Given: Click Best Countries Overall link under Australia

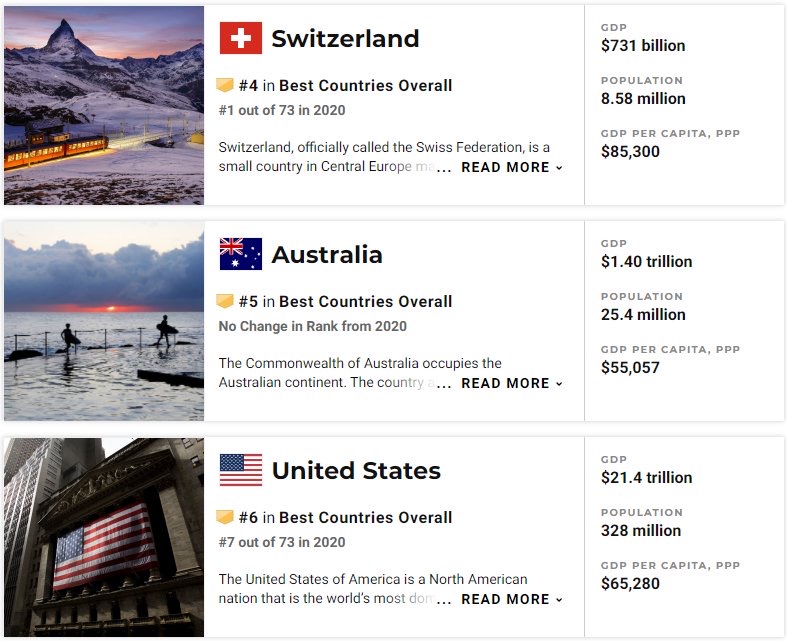Looking at the screenshot, I should pyautogui.click(x=365, y=301).
